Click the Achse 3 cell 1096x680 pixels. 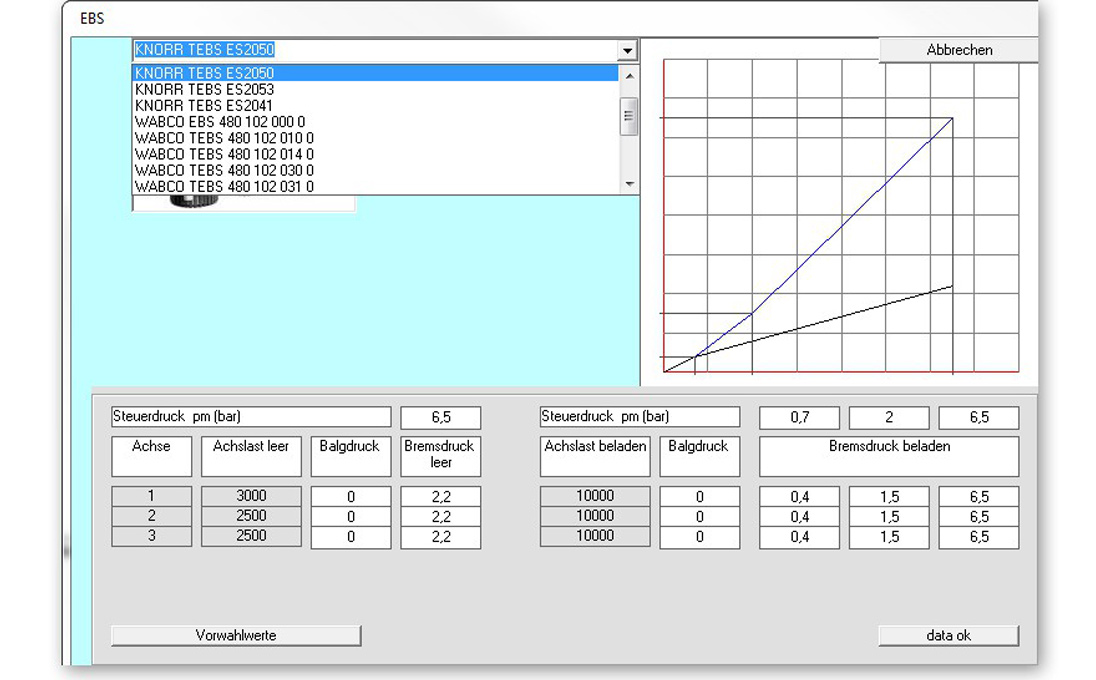[152, 536]
